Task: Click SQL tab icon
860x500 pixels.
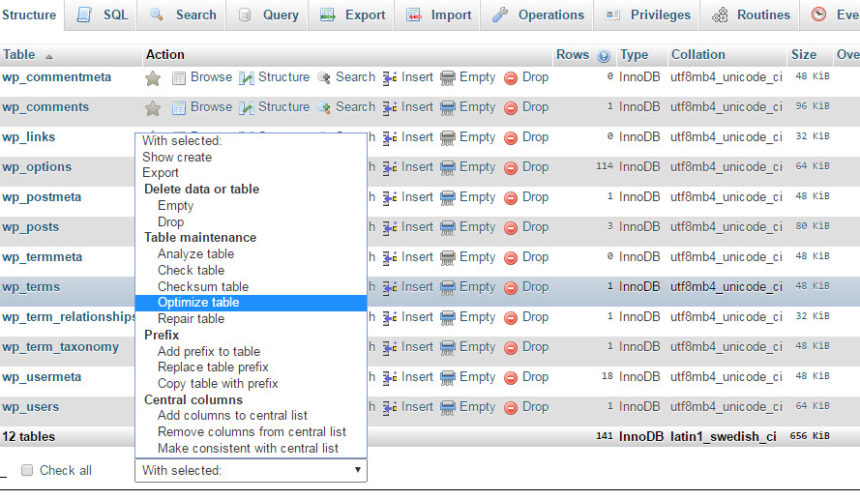Action: coord(84,15)
